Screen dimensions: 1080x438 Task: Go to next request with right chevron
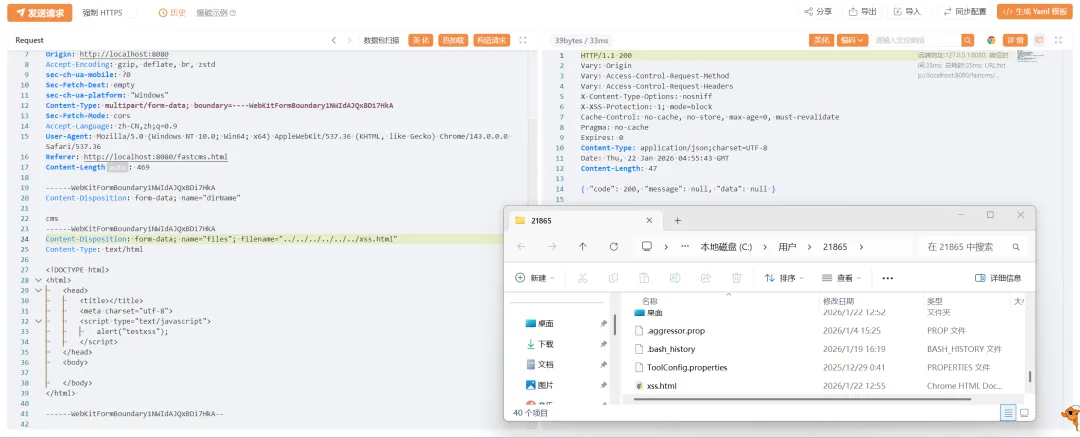click(349, 40)
